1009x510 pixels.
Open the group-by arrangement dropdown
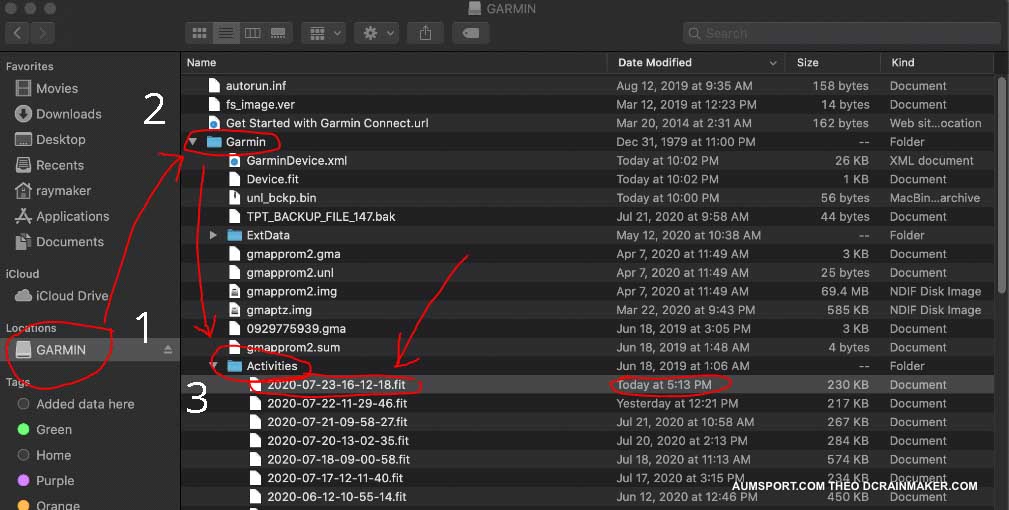click(325, 33)
